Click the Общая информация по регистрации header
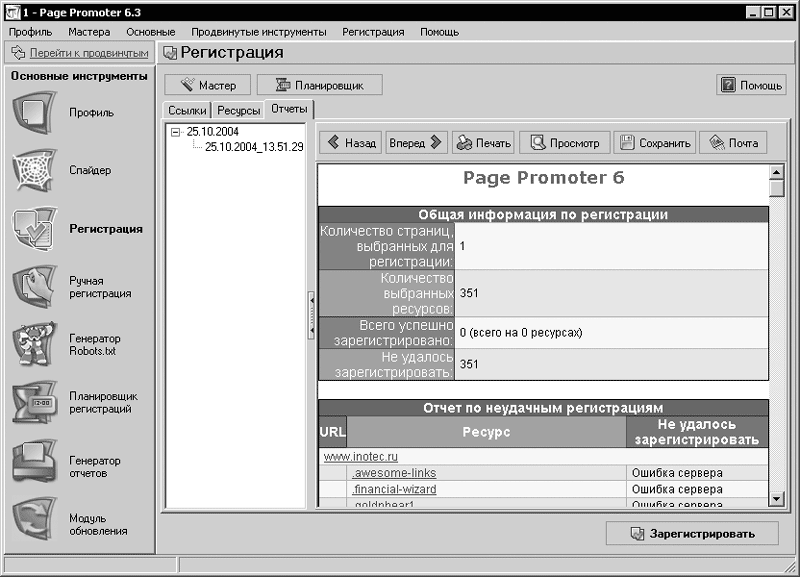This screenshot has height=577, width=800. [543, 215]
